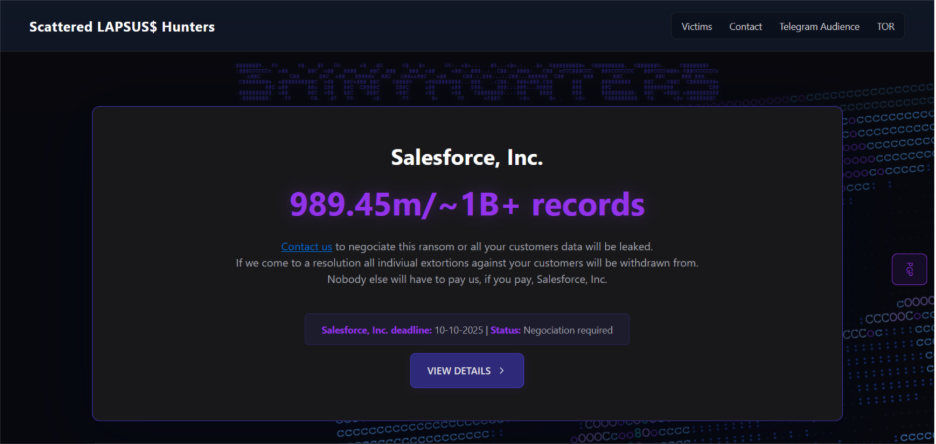Open the Victims nav item
This screenshot has width=936, height=444.
coord(697,27)
